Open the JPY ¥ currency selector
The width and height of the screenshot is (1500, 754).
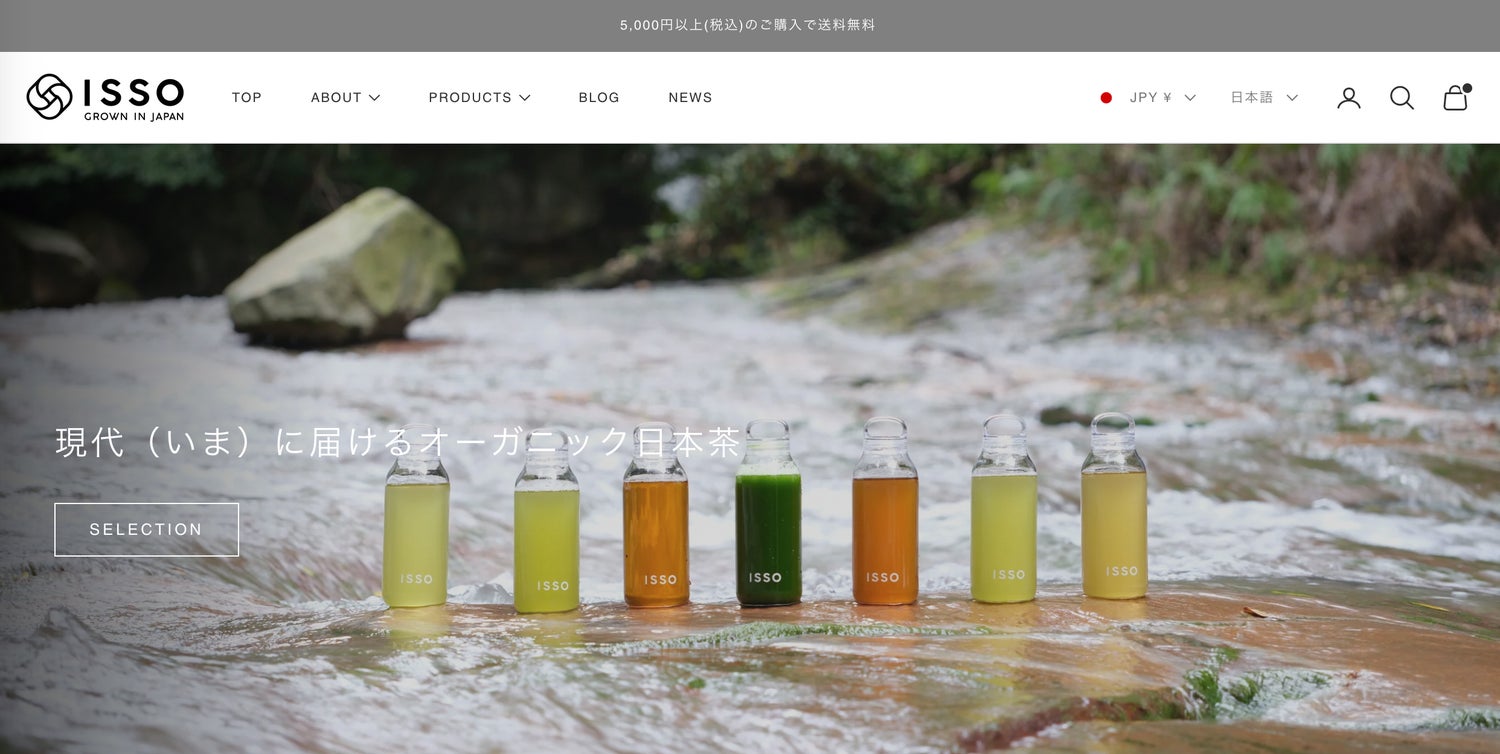point(1162,98)
